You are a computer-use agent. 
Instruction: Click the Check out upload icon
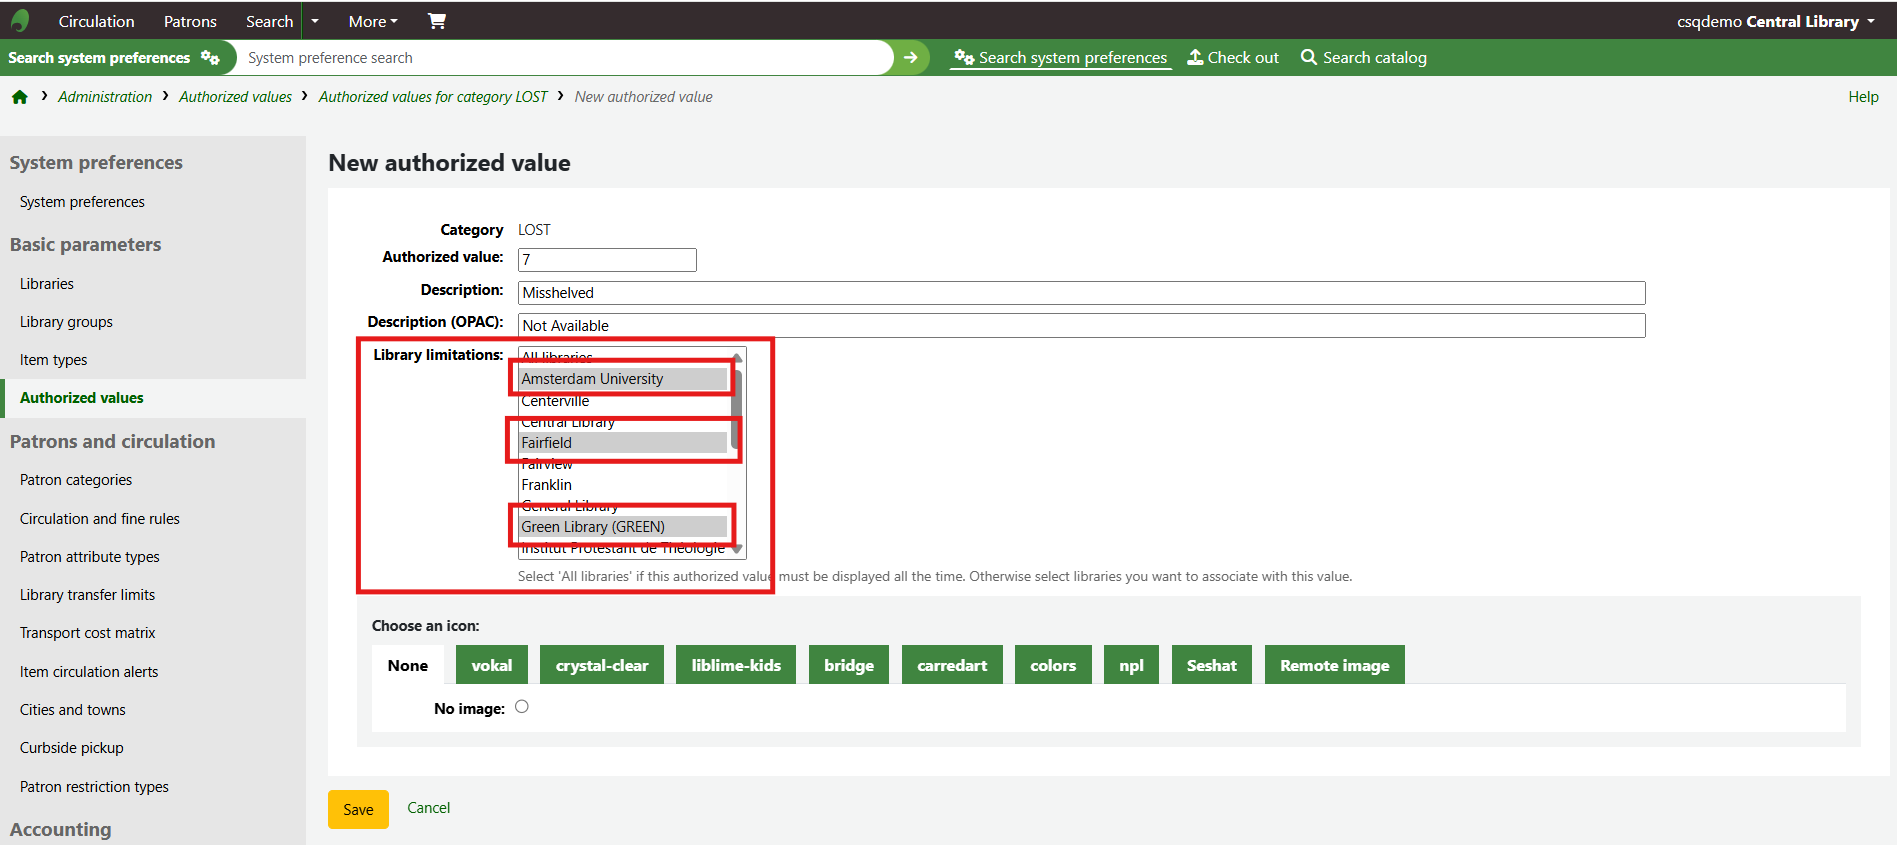tap(1195, 58)
